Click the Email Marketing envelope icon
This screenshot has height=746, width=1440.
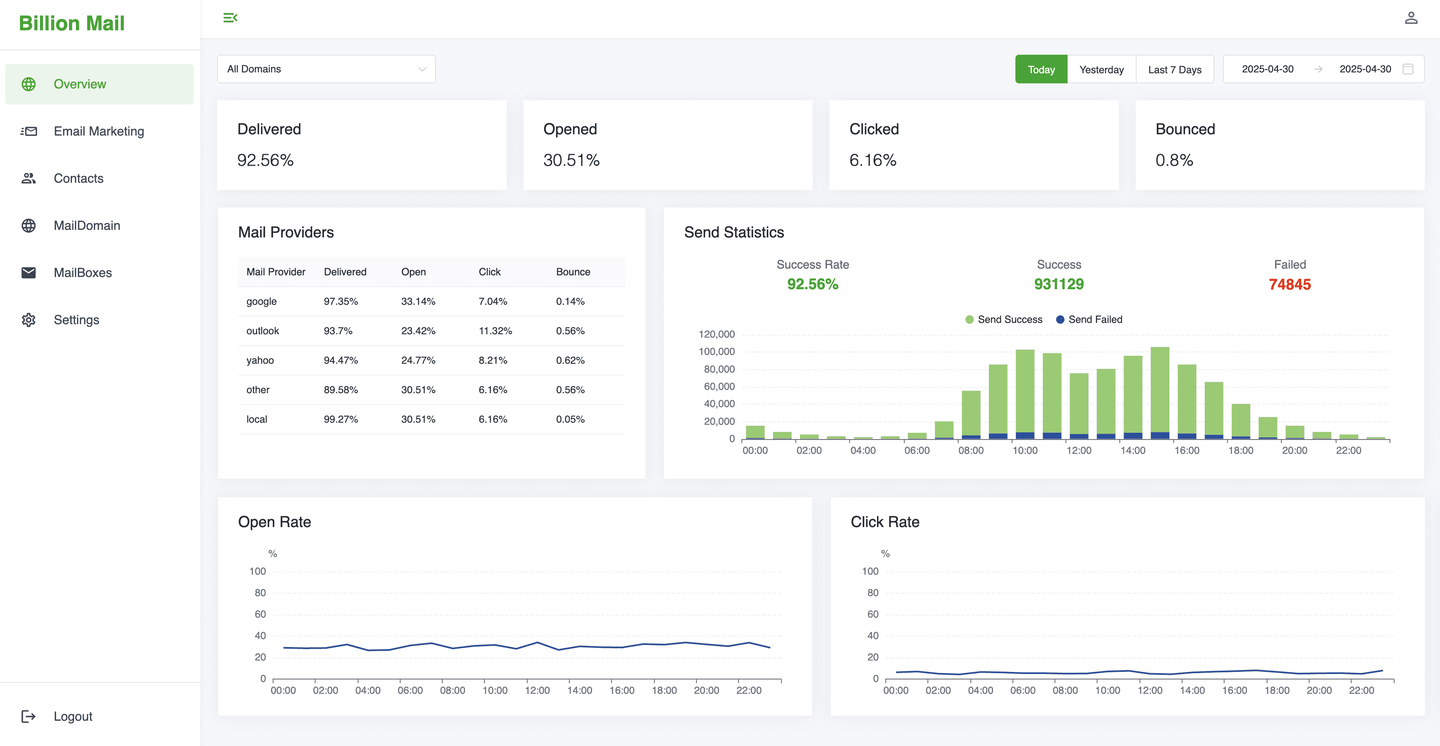point(29,131)
